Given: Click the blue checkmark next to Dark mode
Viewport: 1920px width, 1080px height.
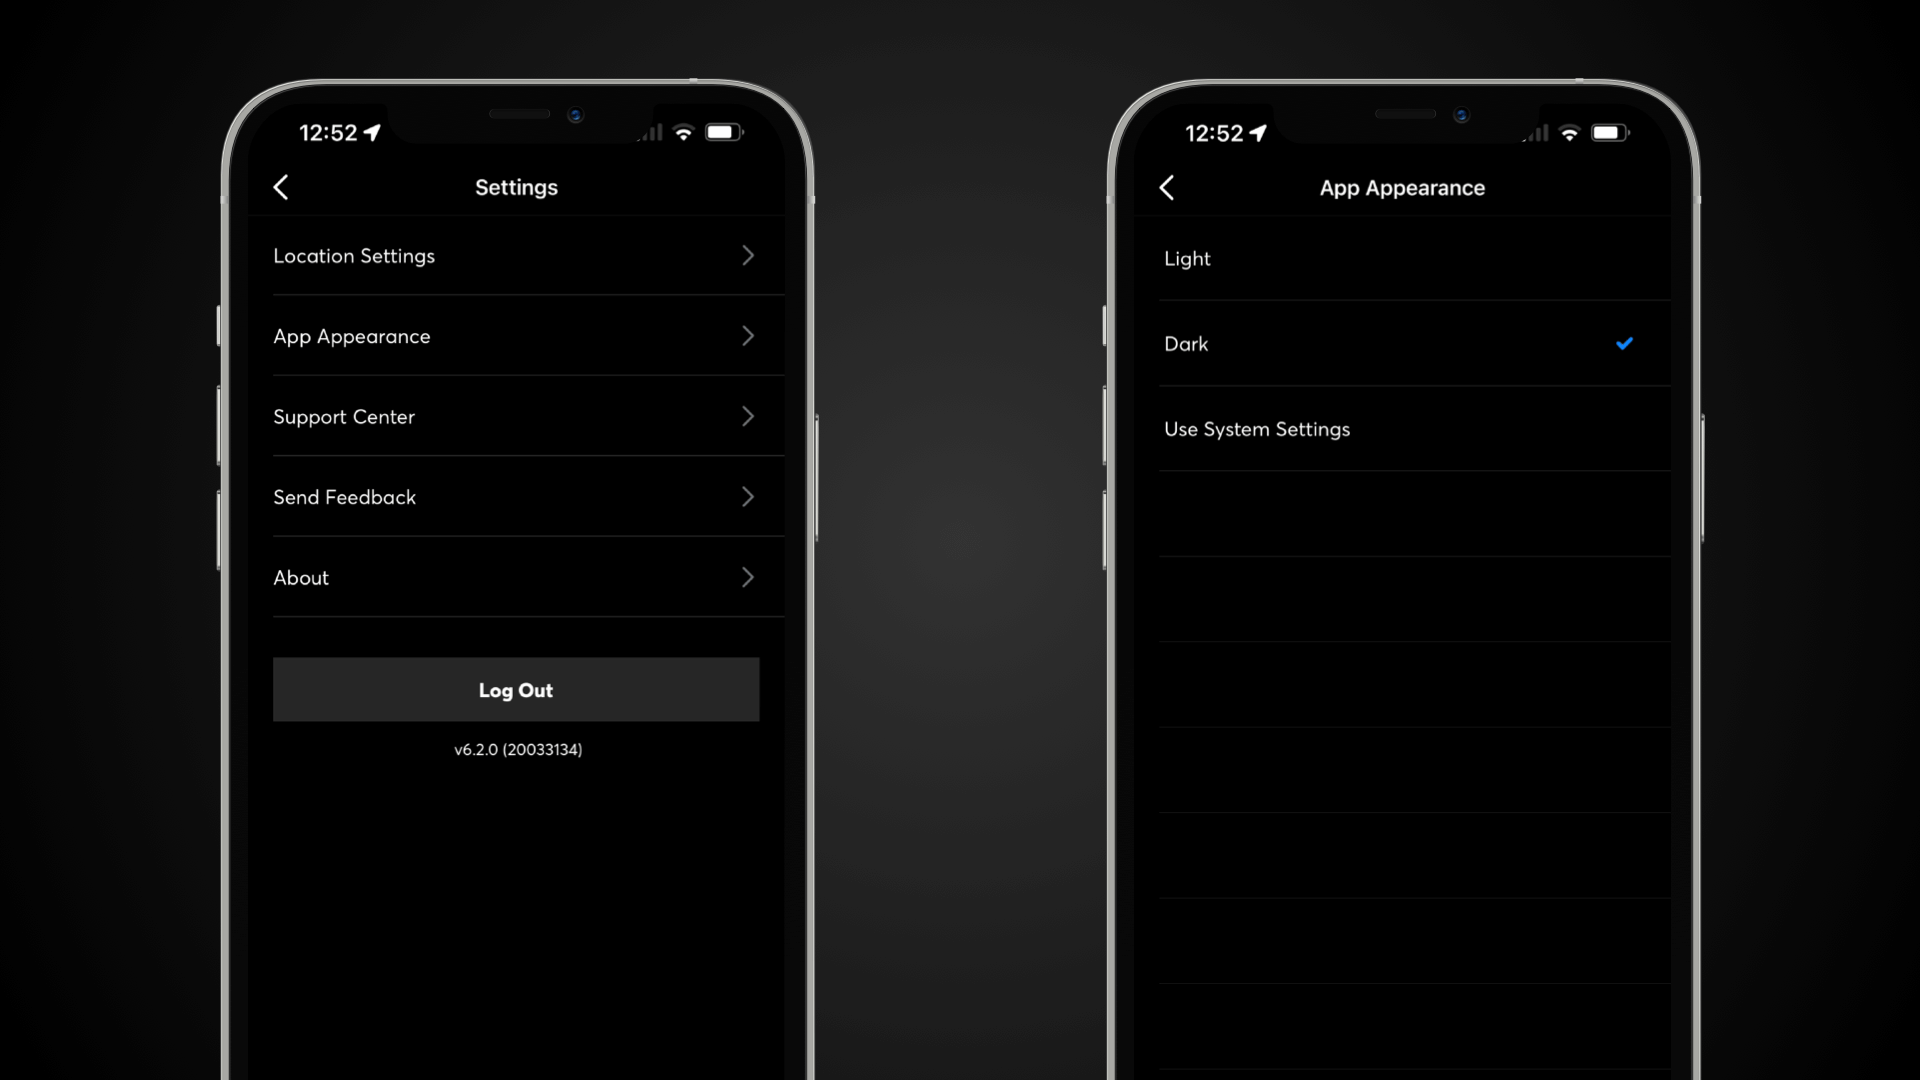Looking at the screenshot, I should pos(1623,343).
